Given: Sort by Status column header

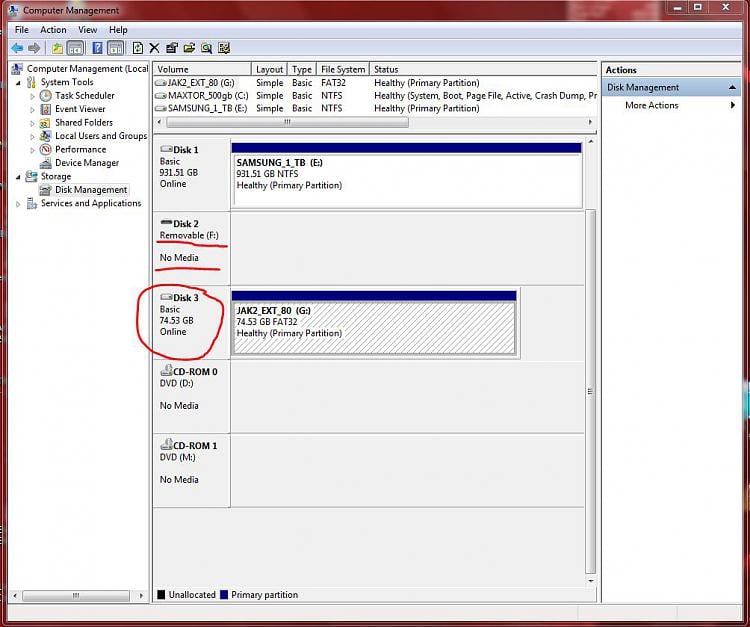Looking at the screenshot, I should 483,69.
